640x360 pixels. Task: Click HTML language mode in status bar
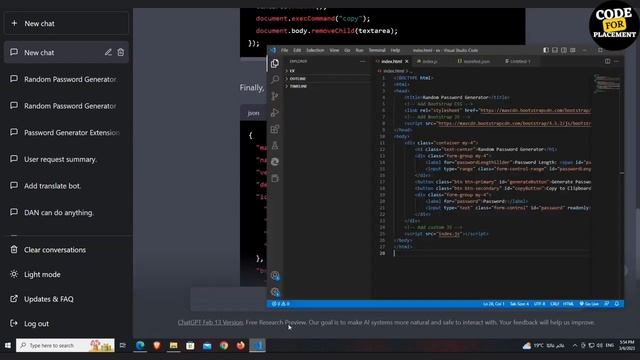pos(568,304)
